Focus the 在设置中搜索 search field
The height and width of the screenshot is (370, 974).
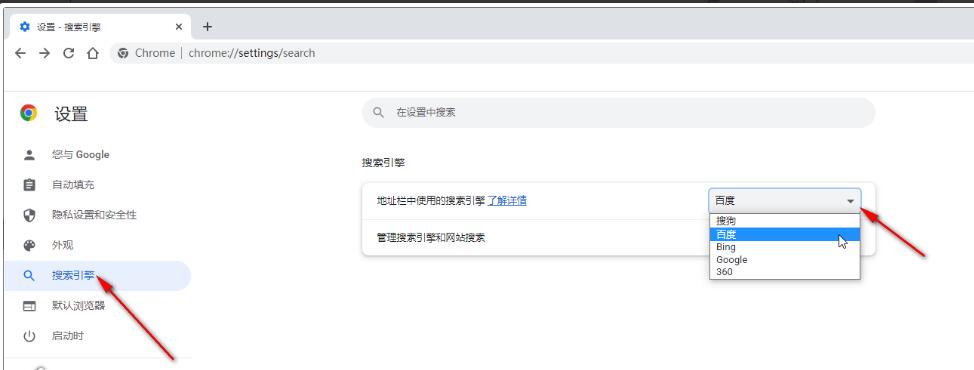click(618, 112)
